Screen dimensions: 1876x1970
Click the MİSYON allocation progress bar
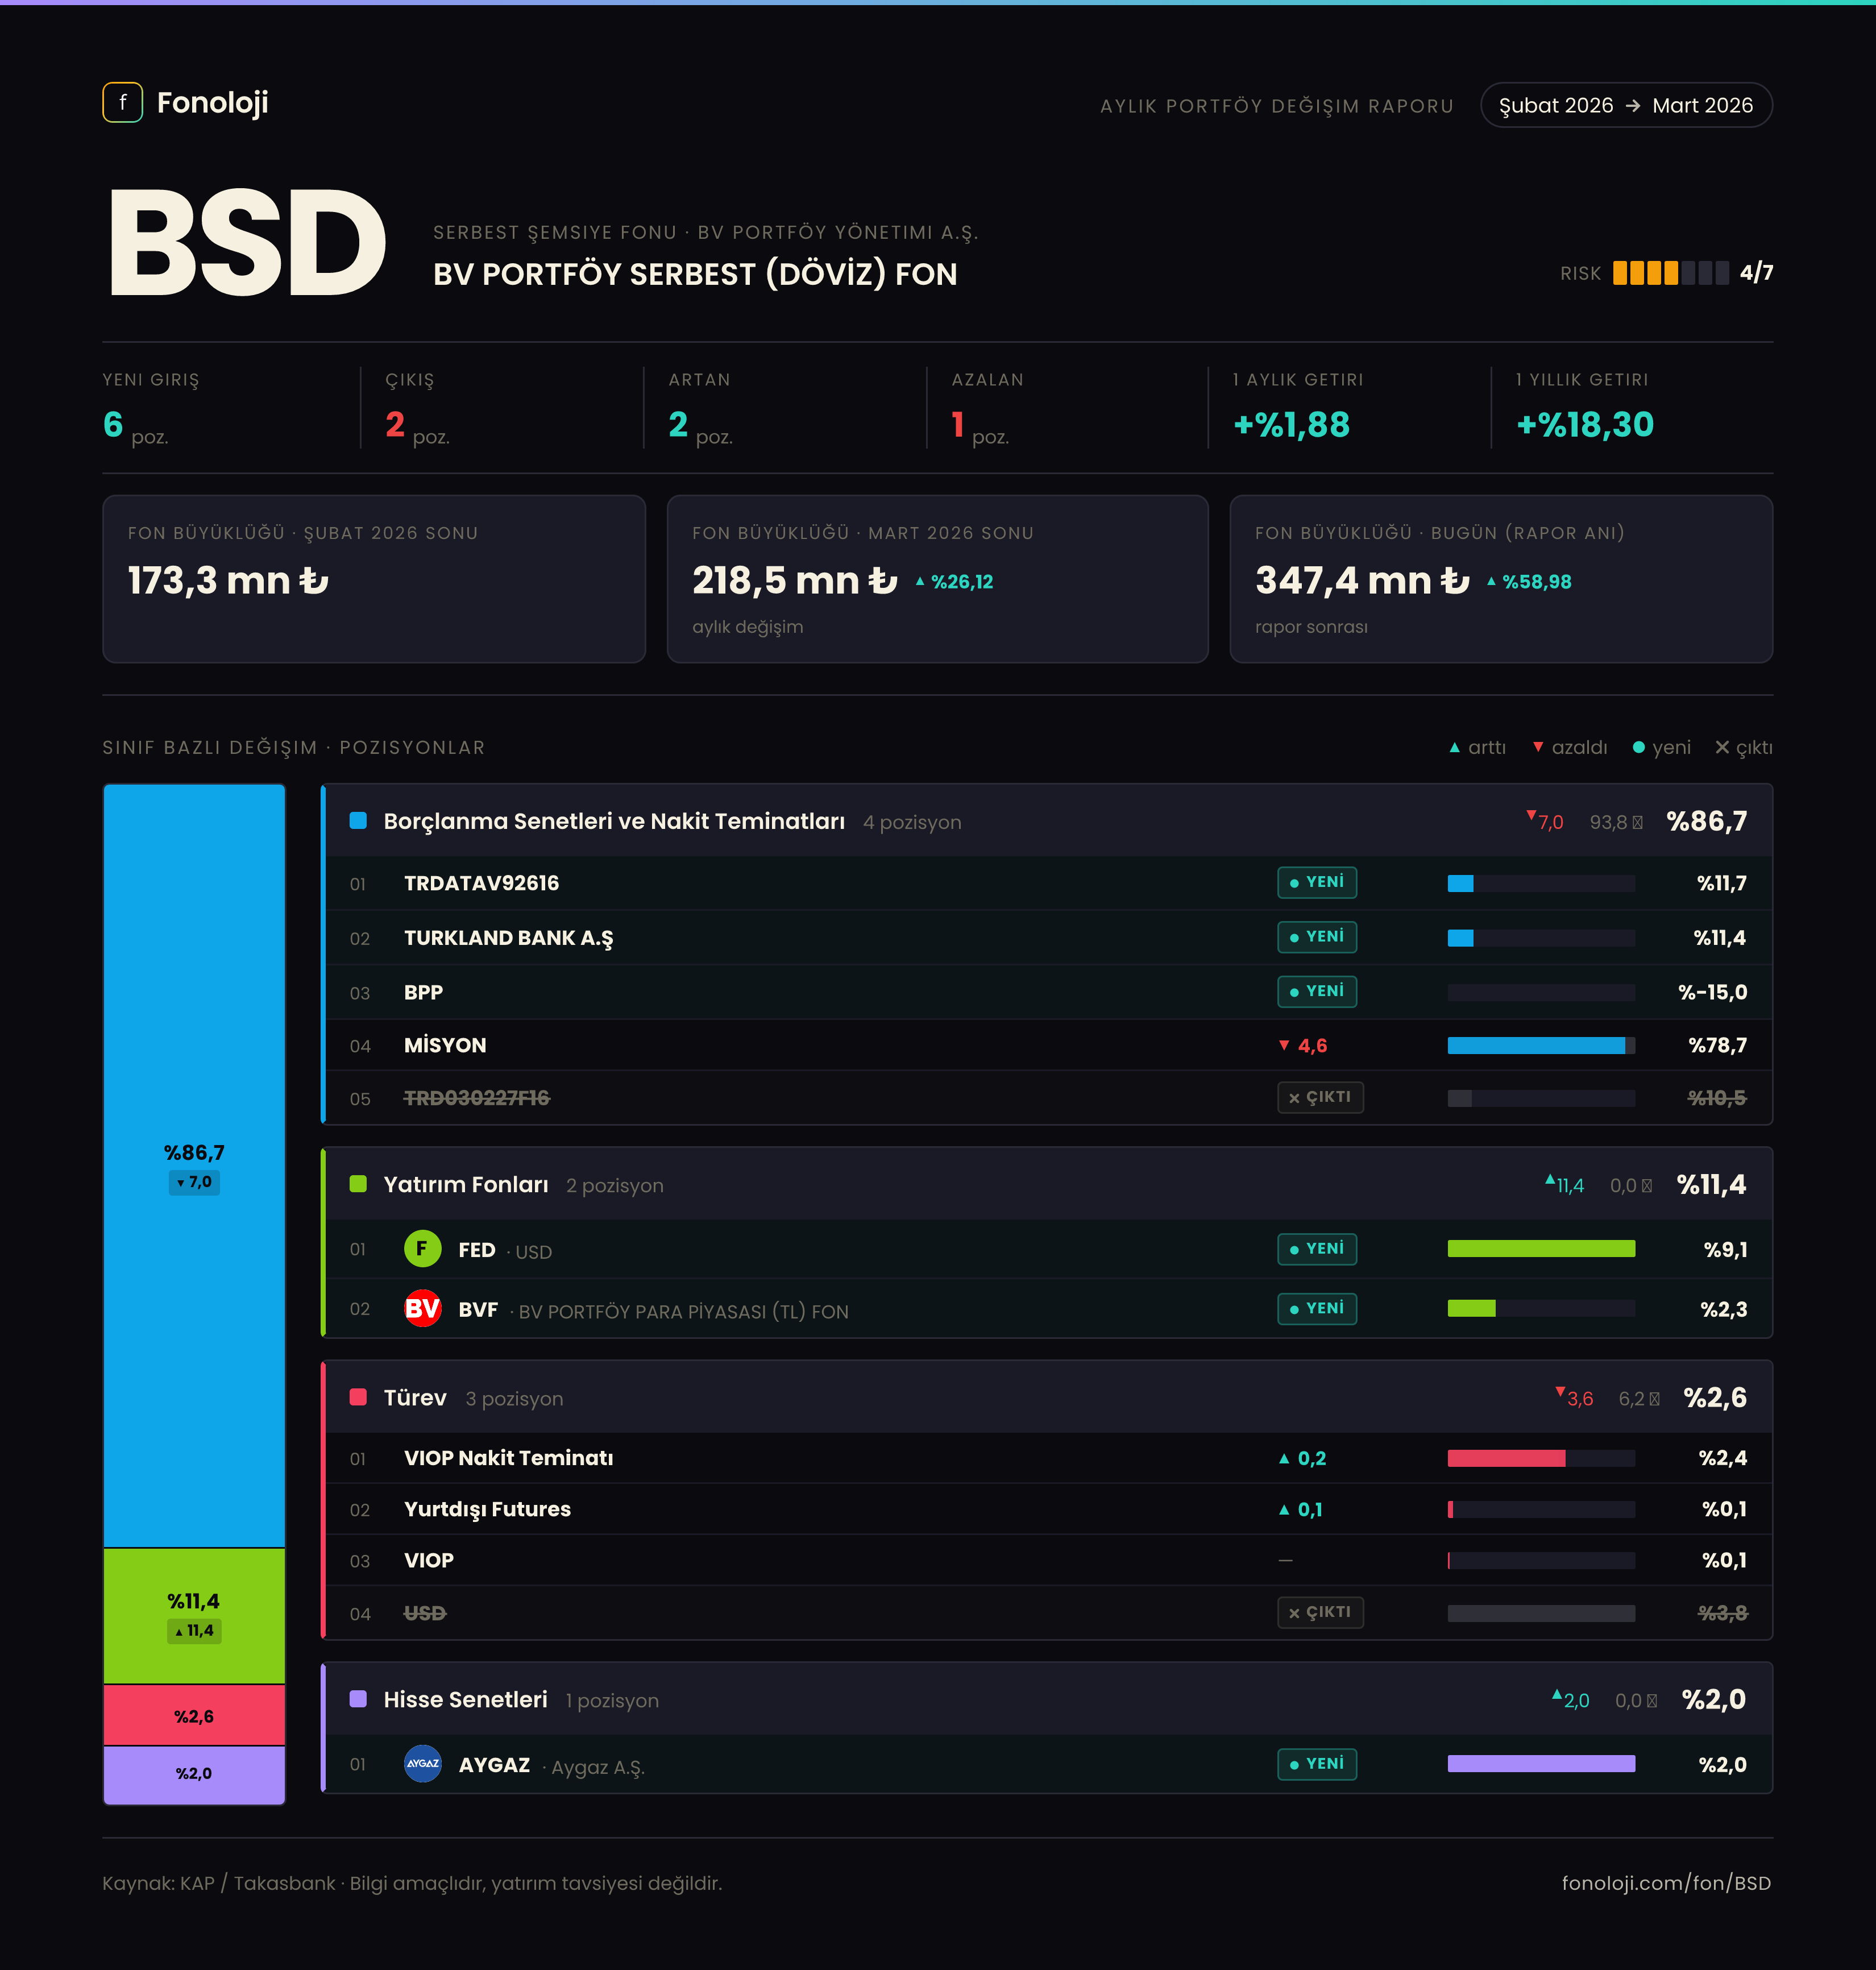point(1541,1046)
